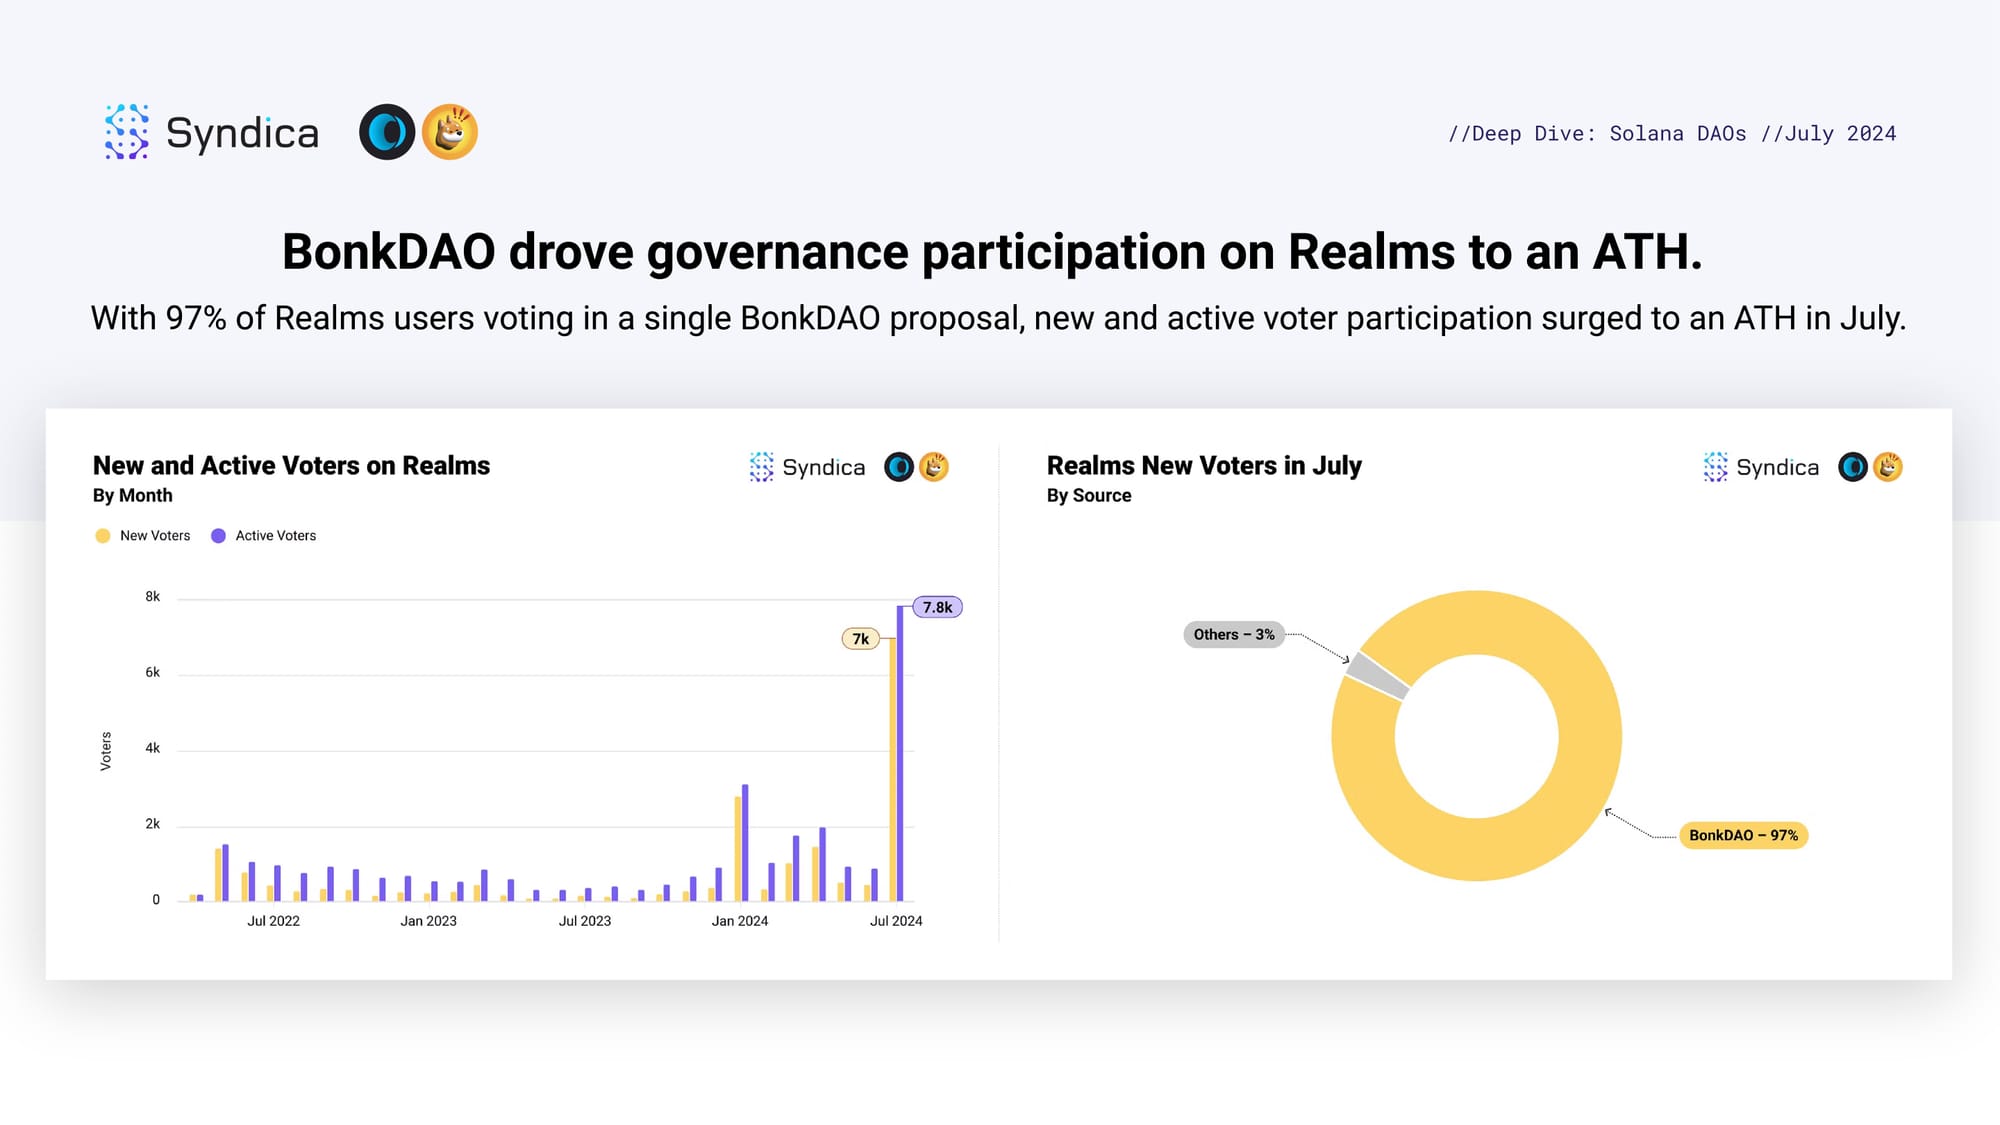The height and width of the screenshot is (1125, 2000).
Task: Click the tall yellow July 2024 bar
Action: tap(892, 769)
